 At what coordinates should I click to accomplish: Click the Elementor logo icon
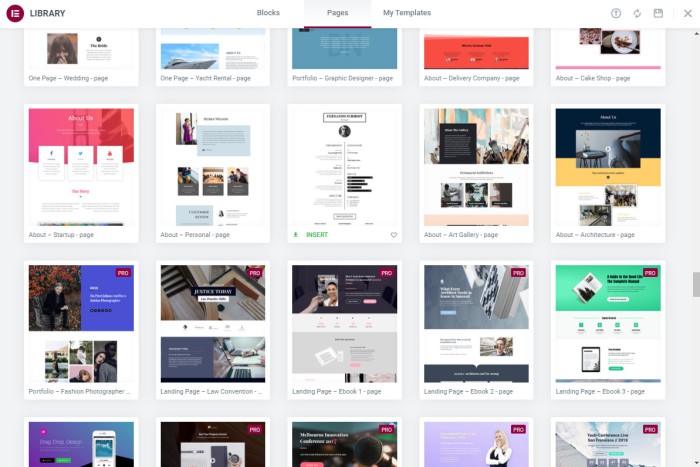click(x=15, y=13)
